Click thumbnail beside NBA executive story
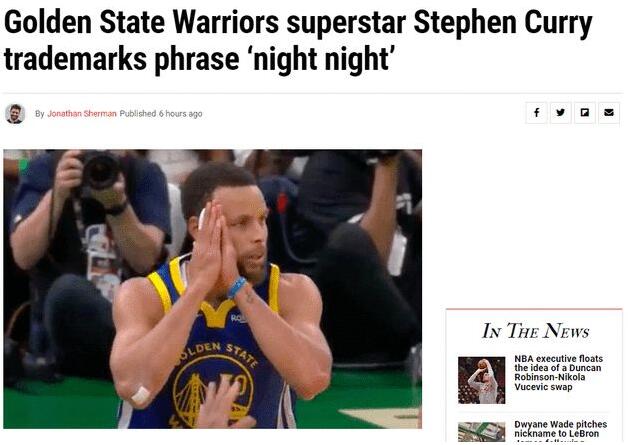The image size is (628, 445). pos(481,380)
